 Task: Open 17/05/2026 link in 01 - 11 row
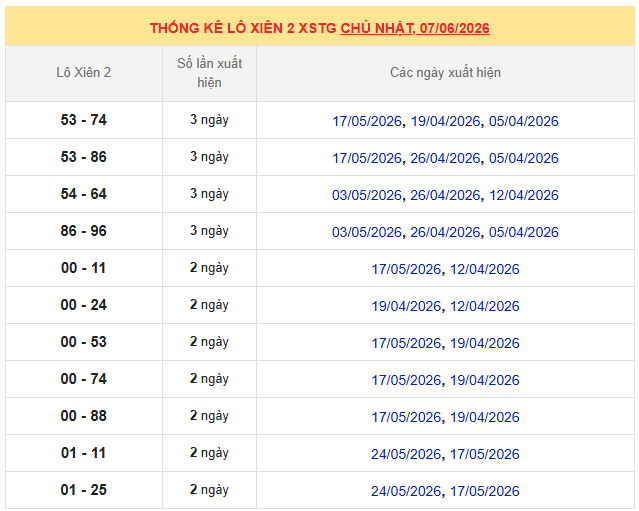tap(485, 454)
